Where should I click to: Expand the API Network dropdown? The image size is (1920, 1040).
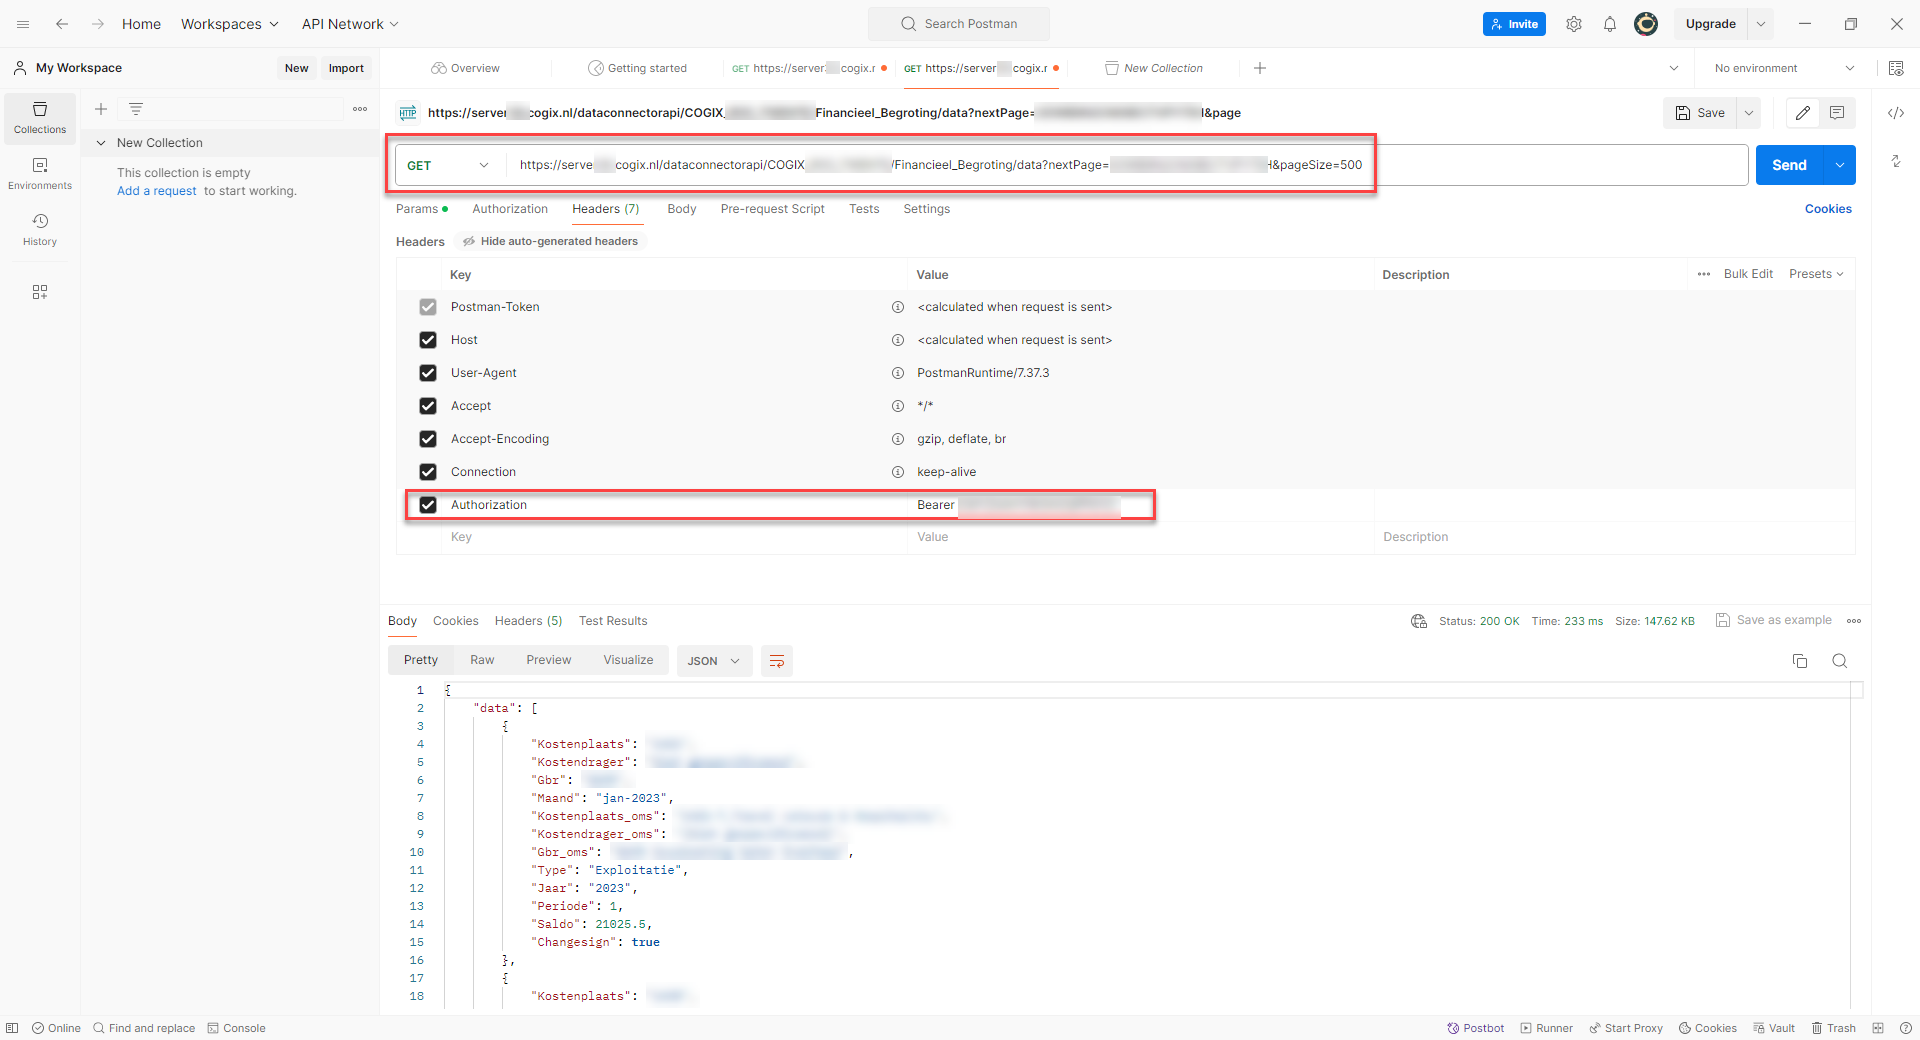(x=350, y=24)
